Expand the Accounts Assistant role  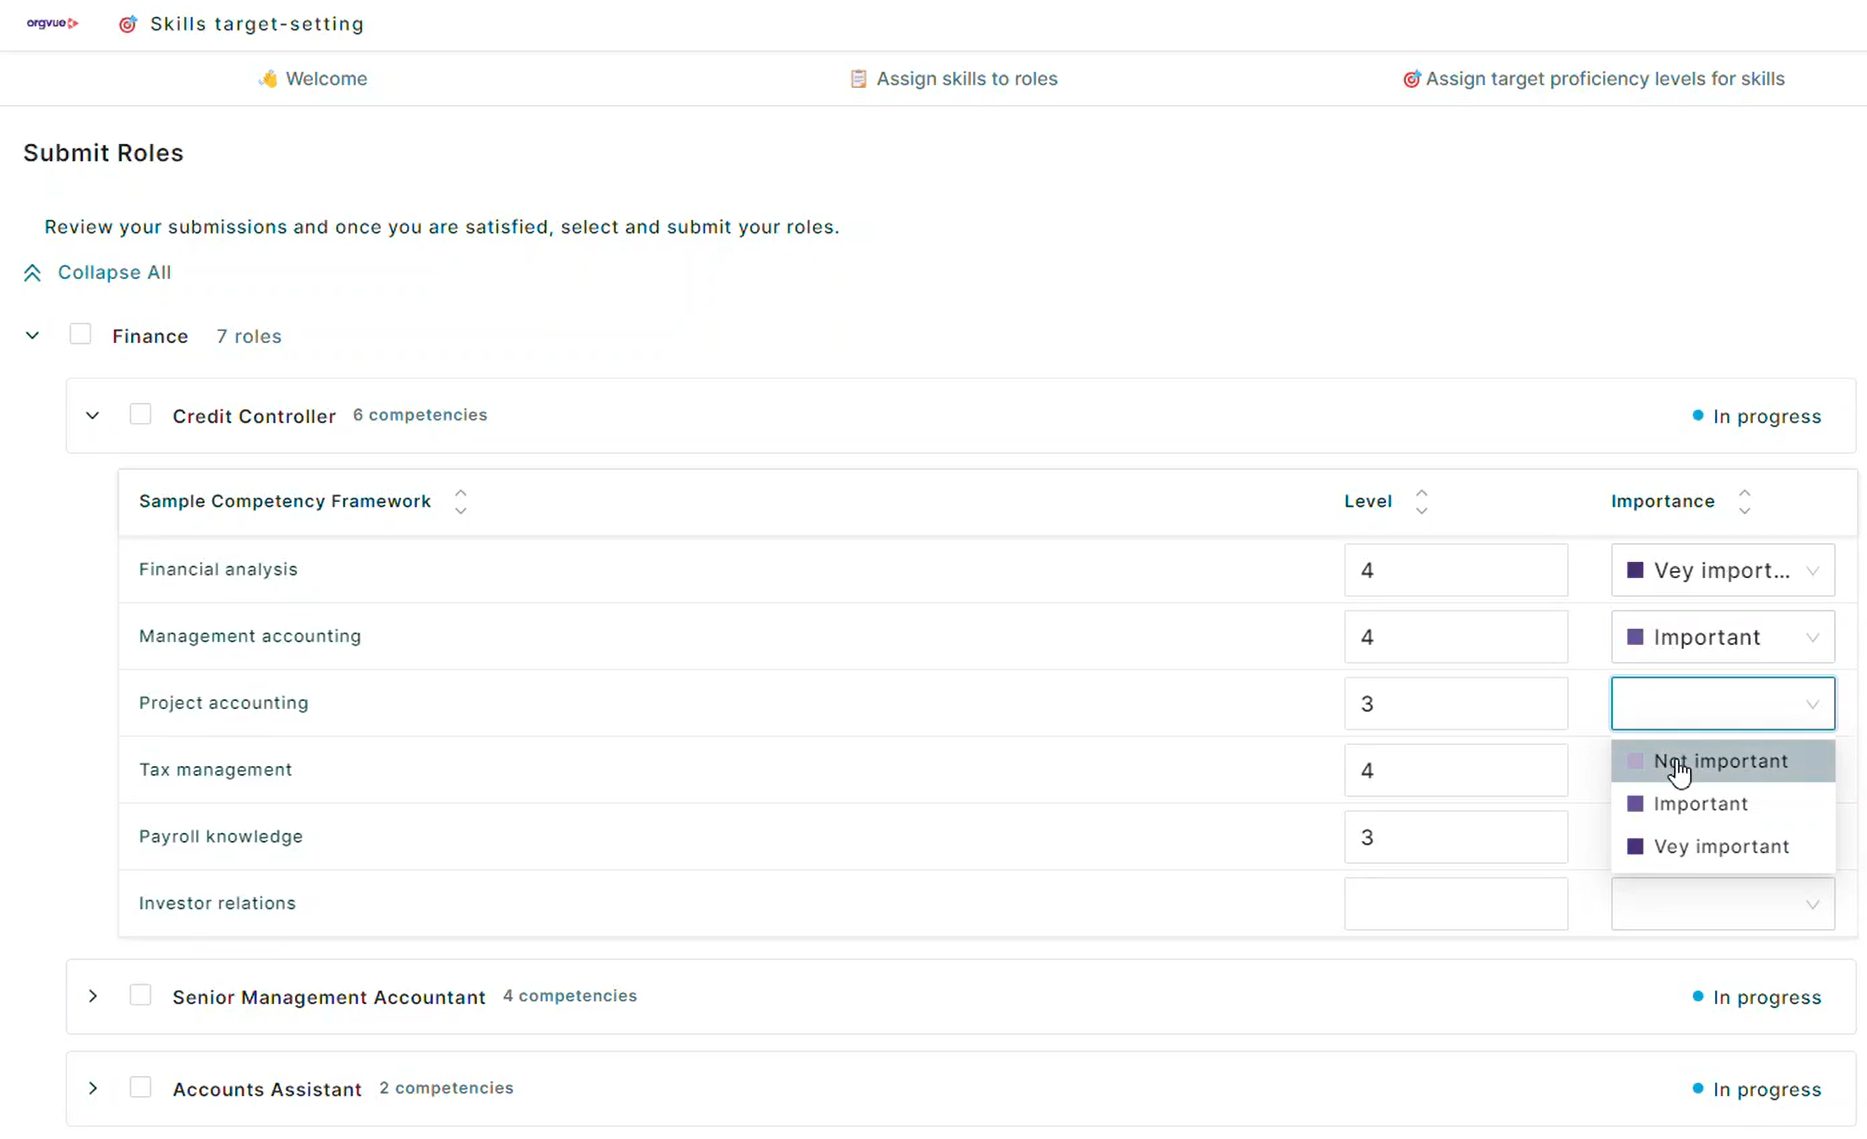click(x=93, y=1088)
